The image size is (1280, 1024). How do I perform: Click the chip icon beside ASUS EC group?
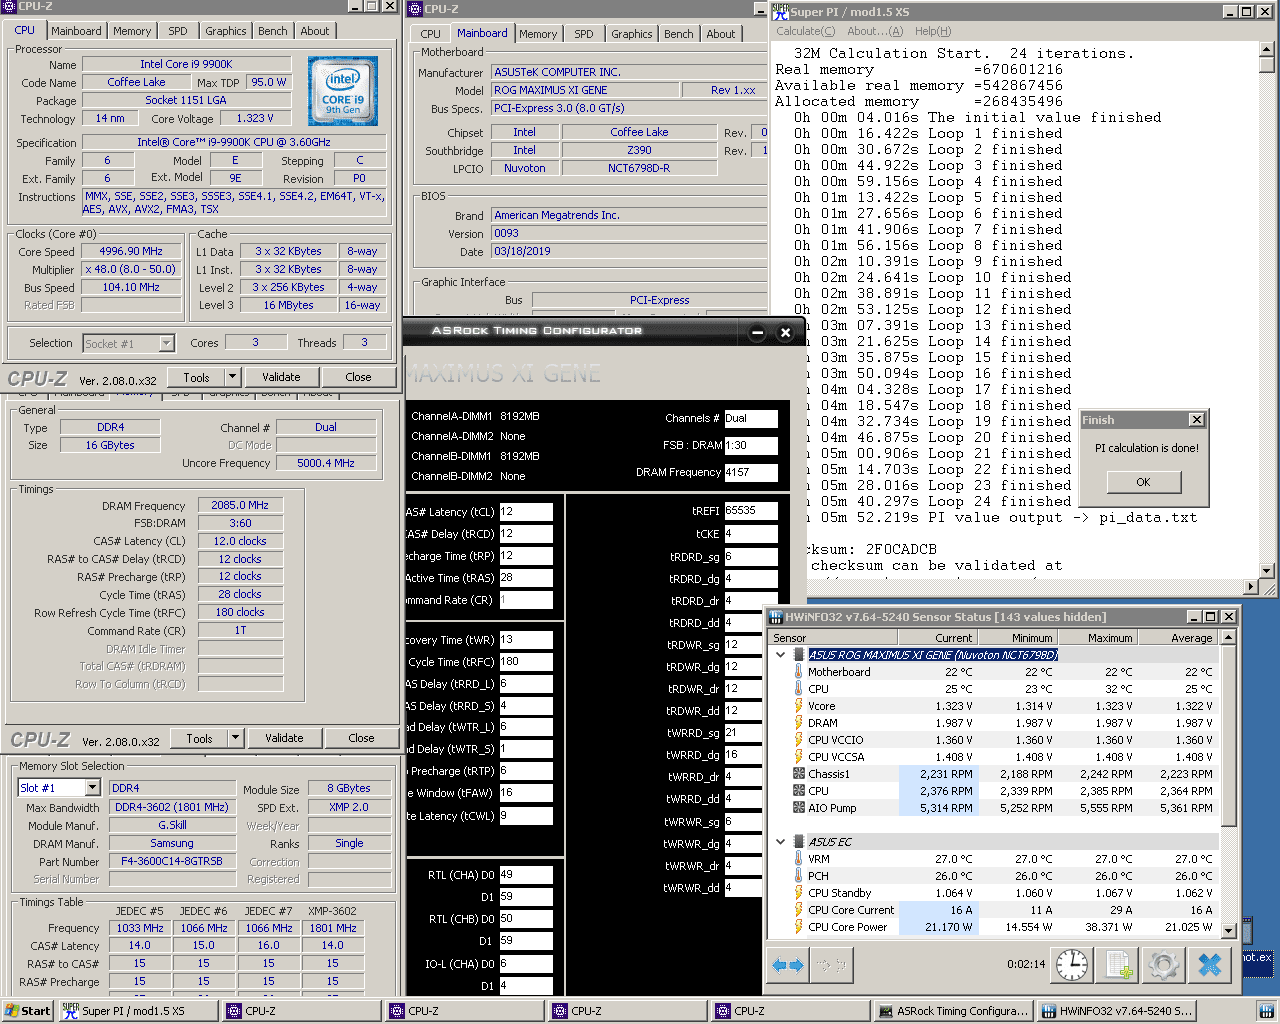[798, 842]
